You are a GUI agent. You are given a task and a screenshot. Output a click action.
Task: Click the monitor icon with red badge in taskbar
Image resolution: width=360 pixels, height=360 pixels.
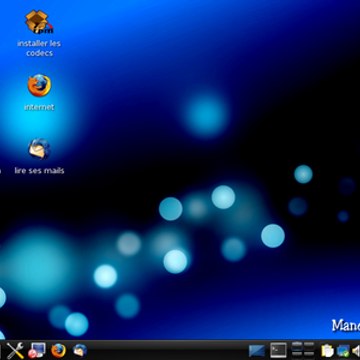coord(37,351)
